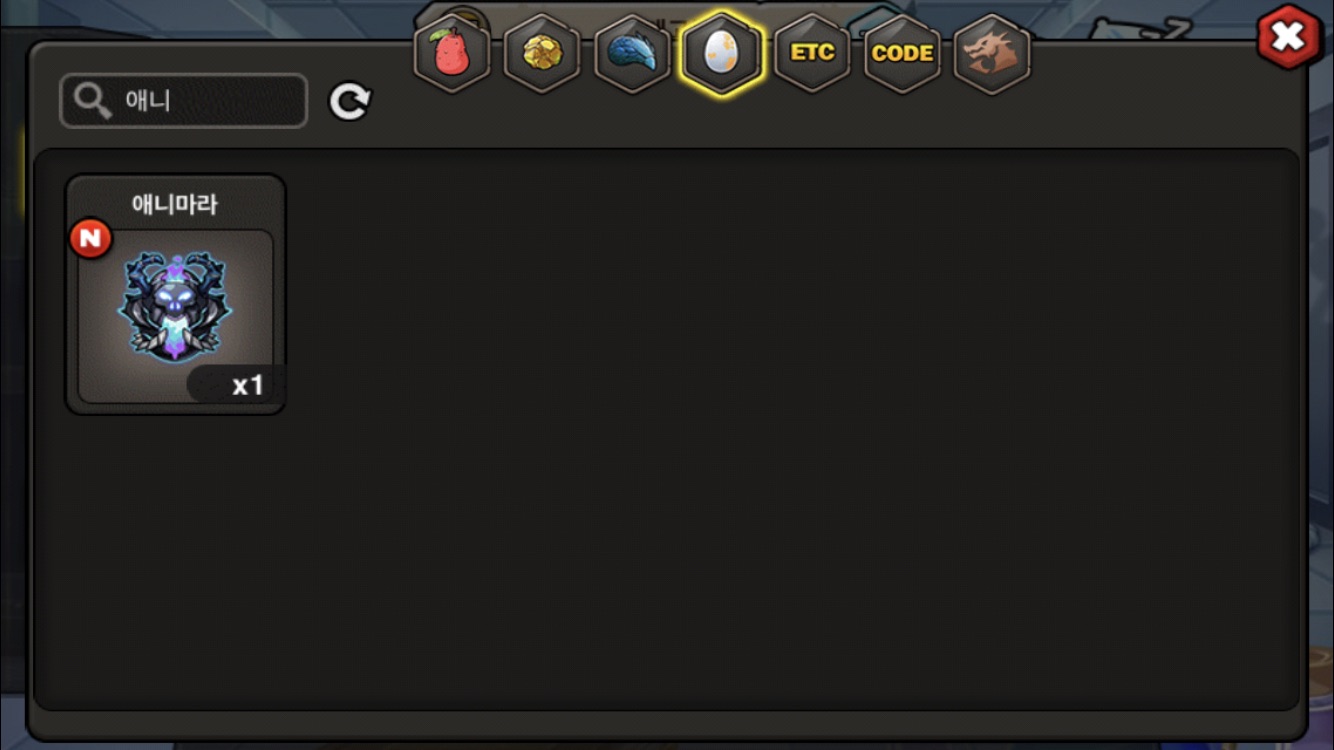Viewport: 1334px width, 750px height.
Task: Click the magnifying glass search icon
Action: 93,101
